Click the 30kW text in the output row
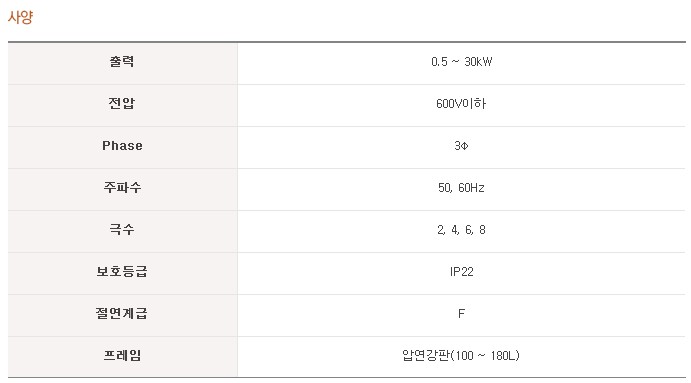This screenshot has height=383, width=691. point(478,62)
